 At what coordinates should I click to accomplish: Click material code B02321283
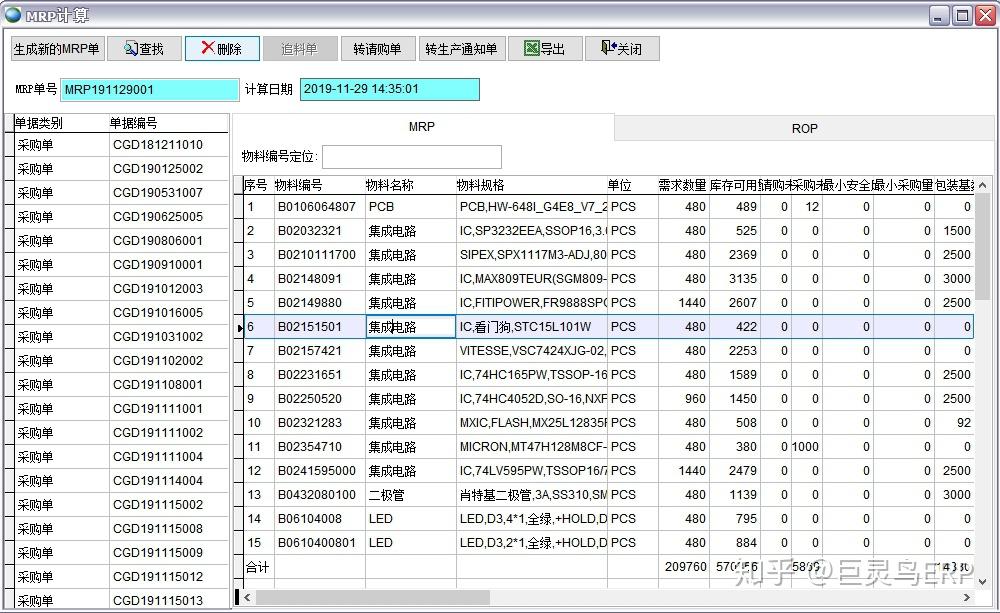tap(310, 423)
